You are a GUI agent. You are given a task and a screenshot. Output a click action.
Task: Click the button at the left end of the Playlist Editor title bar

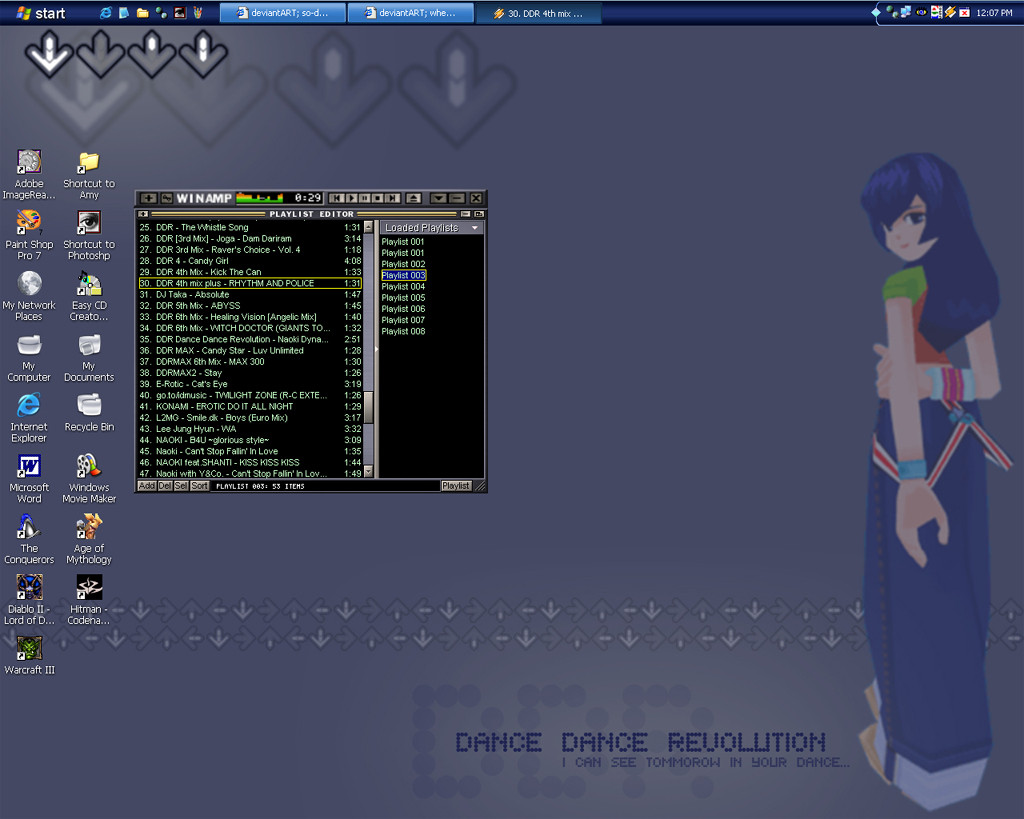click(143, 214)
